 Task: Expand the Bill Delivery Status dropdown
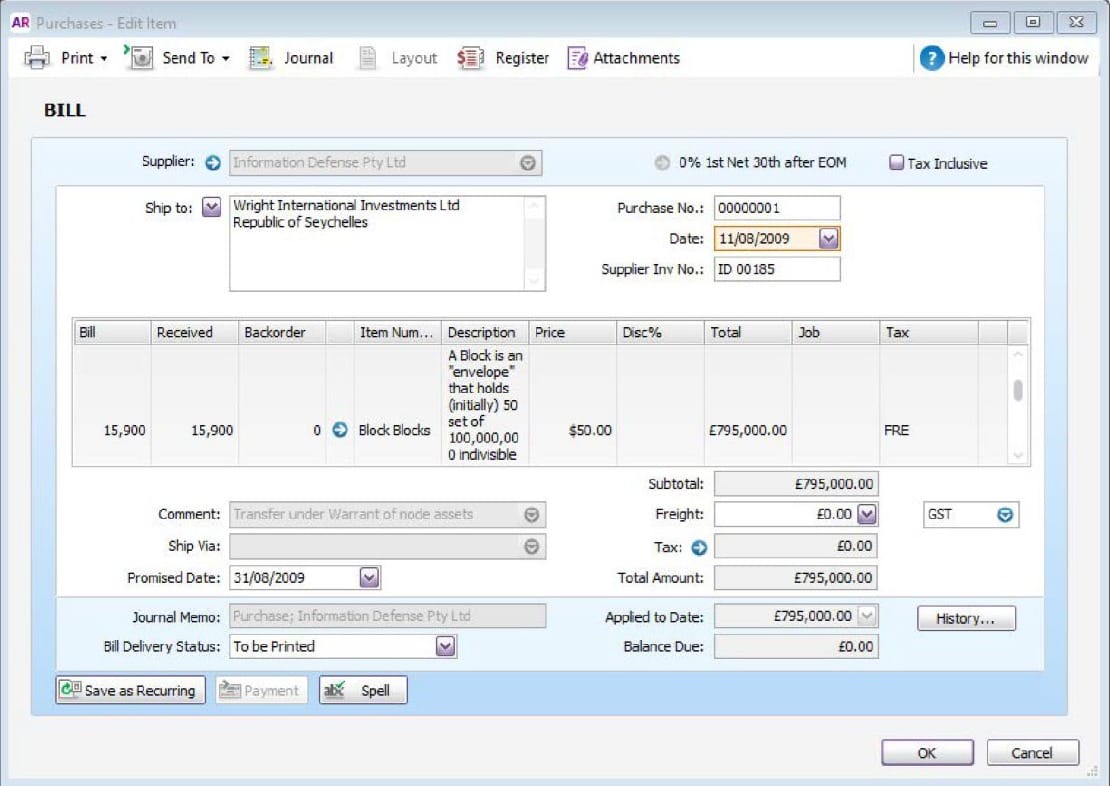coord(445,647)
